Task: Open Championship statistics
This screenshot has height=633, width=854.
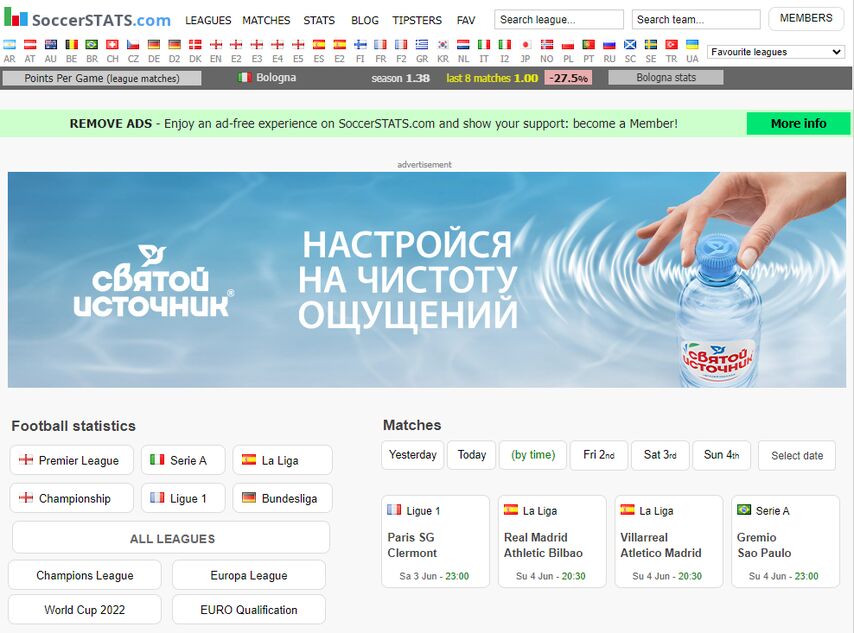Action: click(x=71, y=498)
